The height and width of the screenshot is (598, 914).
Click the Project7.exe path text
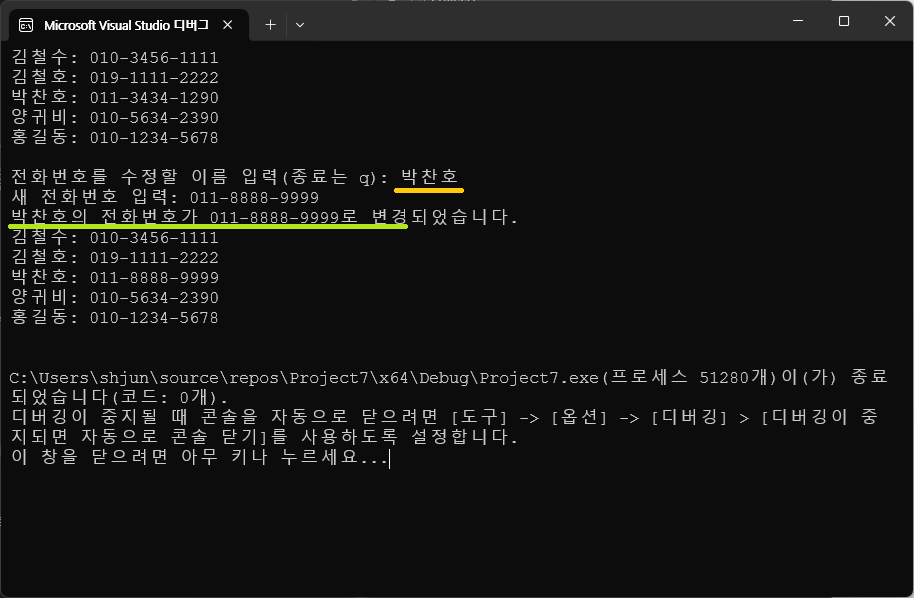tap(303, 378)
